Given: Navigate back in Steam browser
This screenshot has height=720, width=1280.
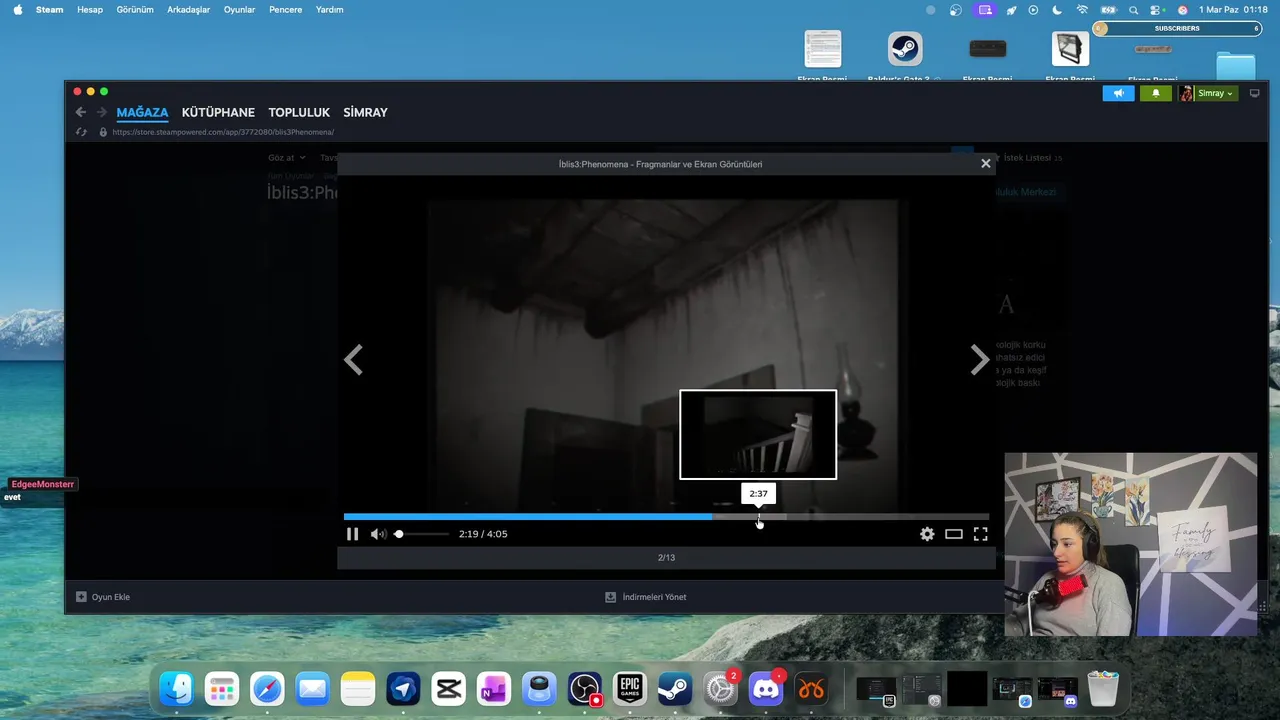Looking at the screenshot, I should (x=81, y=112).
